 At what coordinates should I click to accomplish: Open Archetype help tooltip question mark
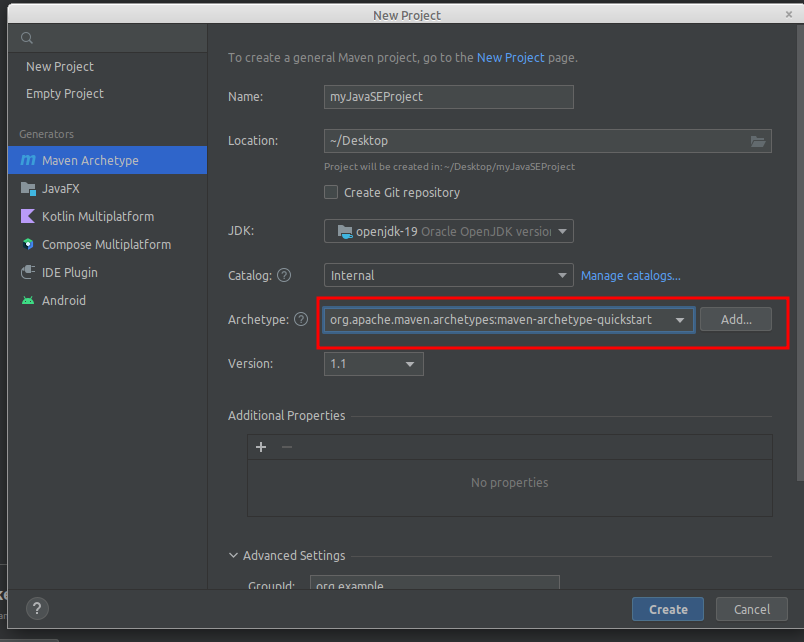point(301,319)
